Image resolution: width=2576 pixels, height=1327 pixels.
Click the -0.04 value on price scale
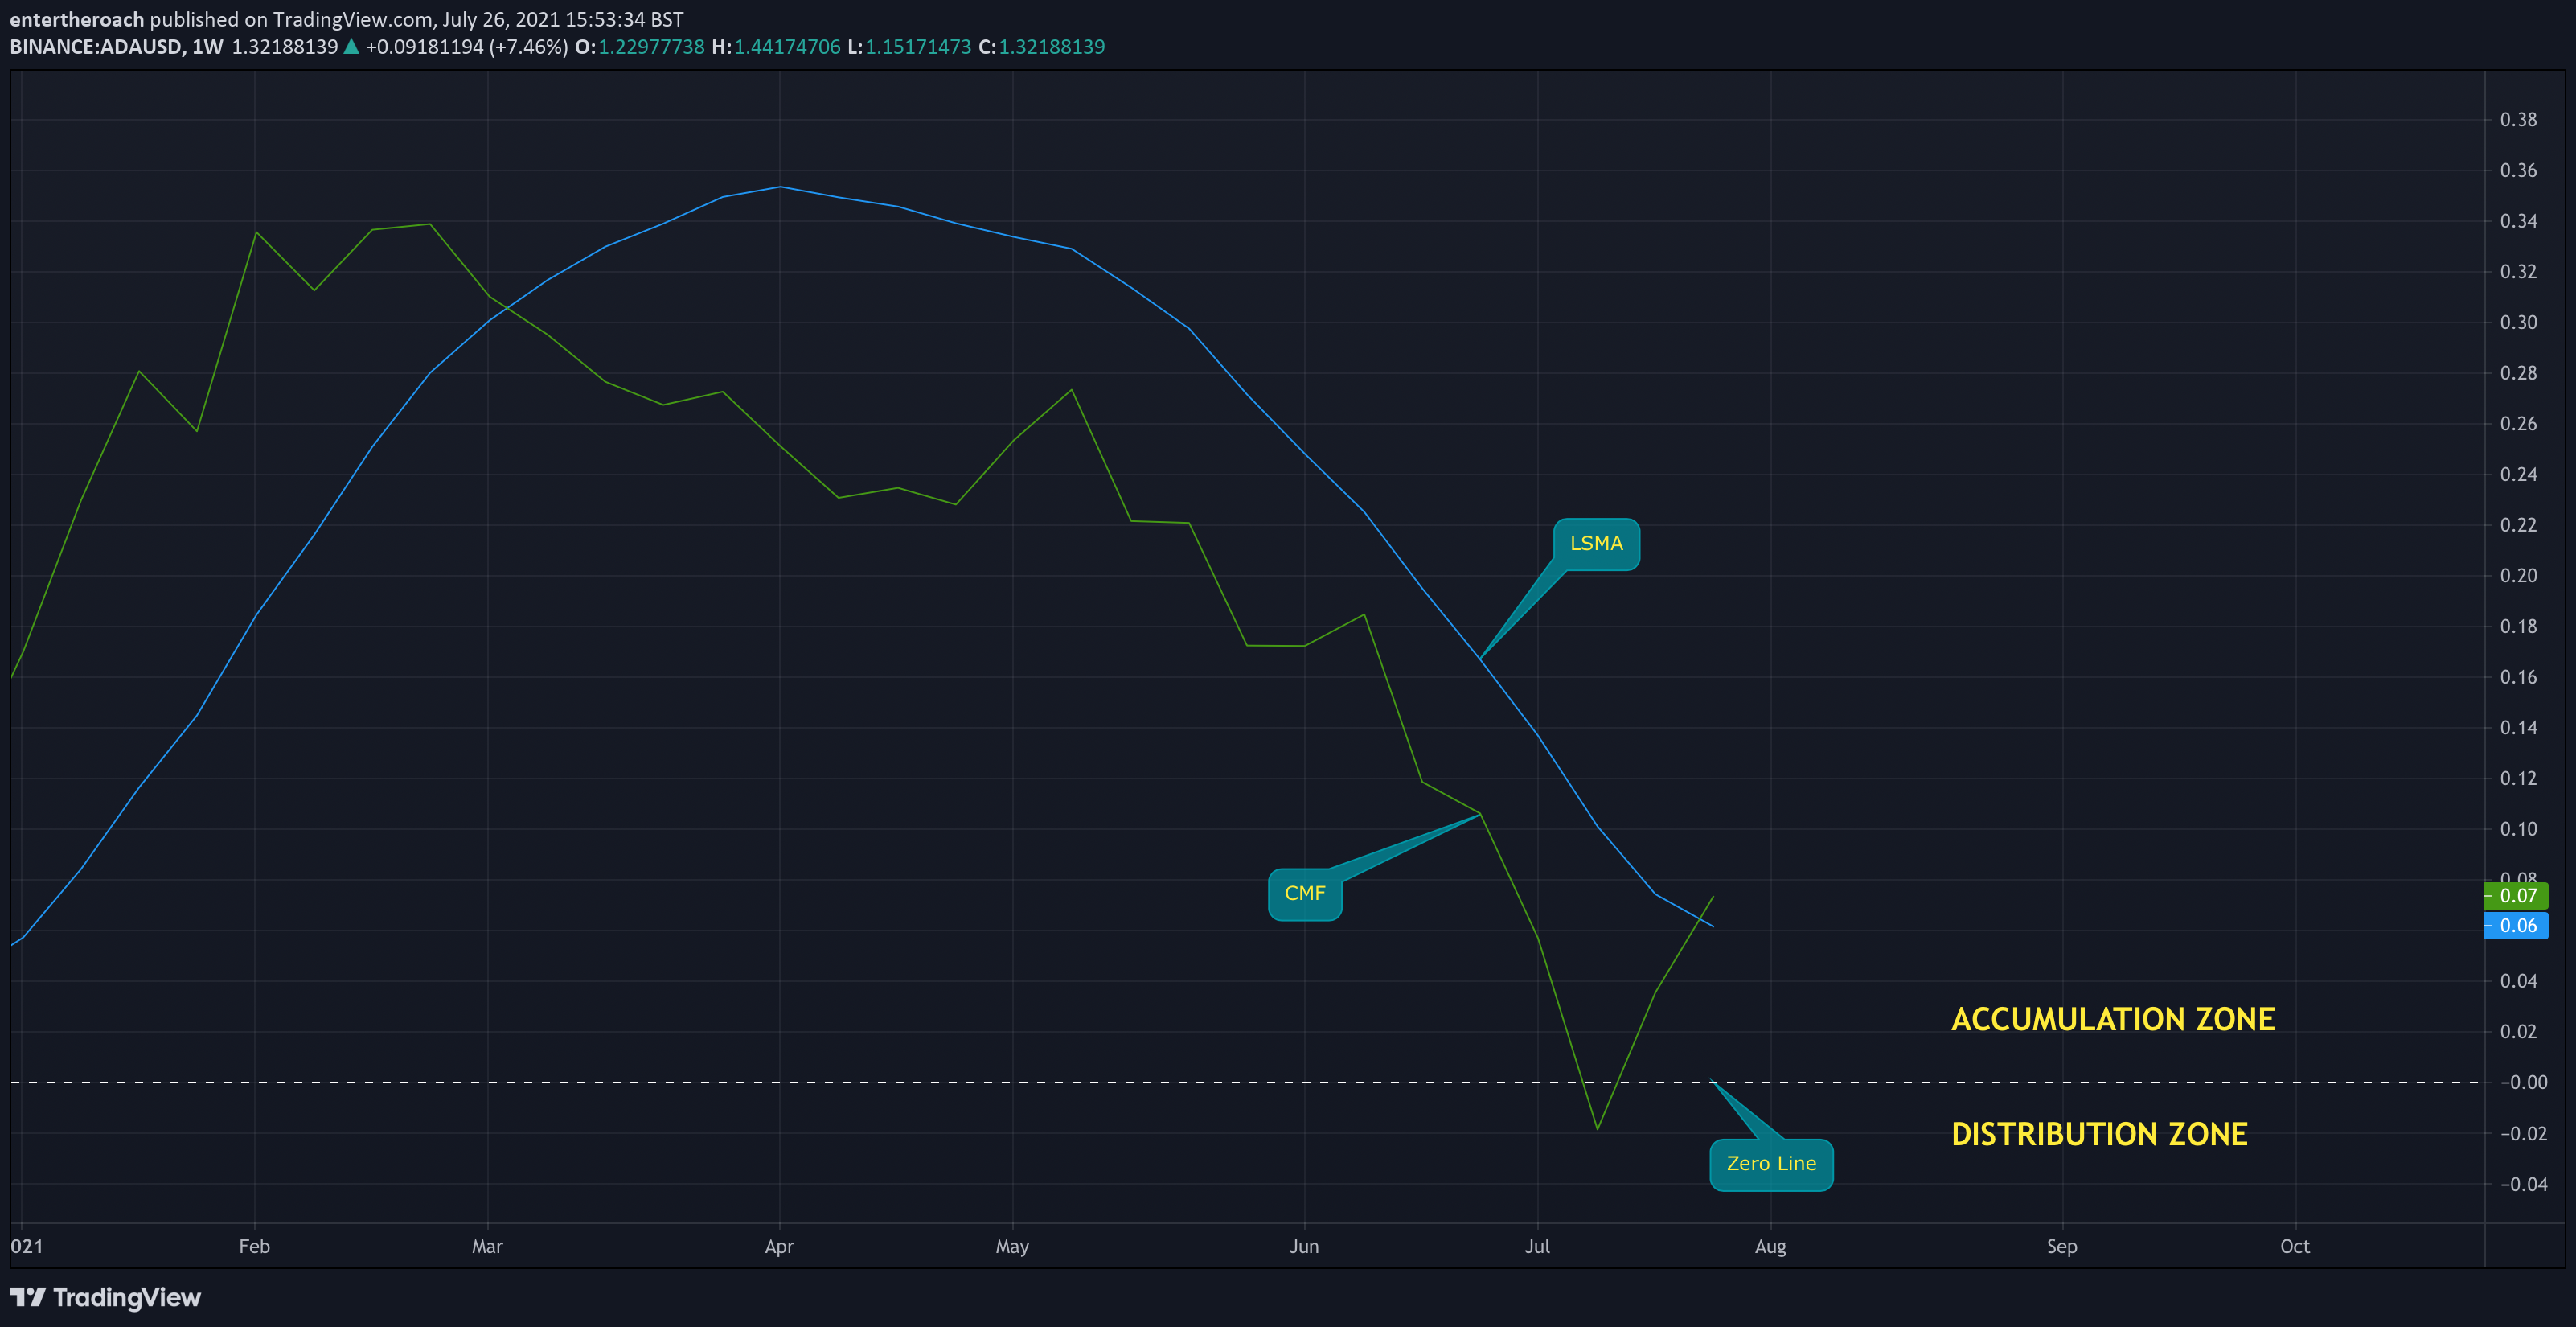[2523, 1184]
